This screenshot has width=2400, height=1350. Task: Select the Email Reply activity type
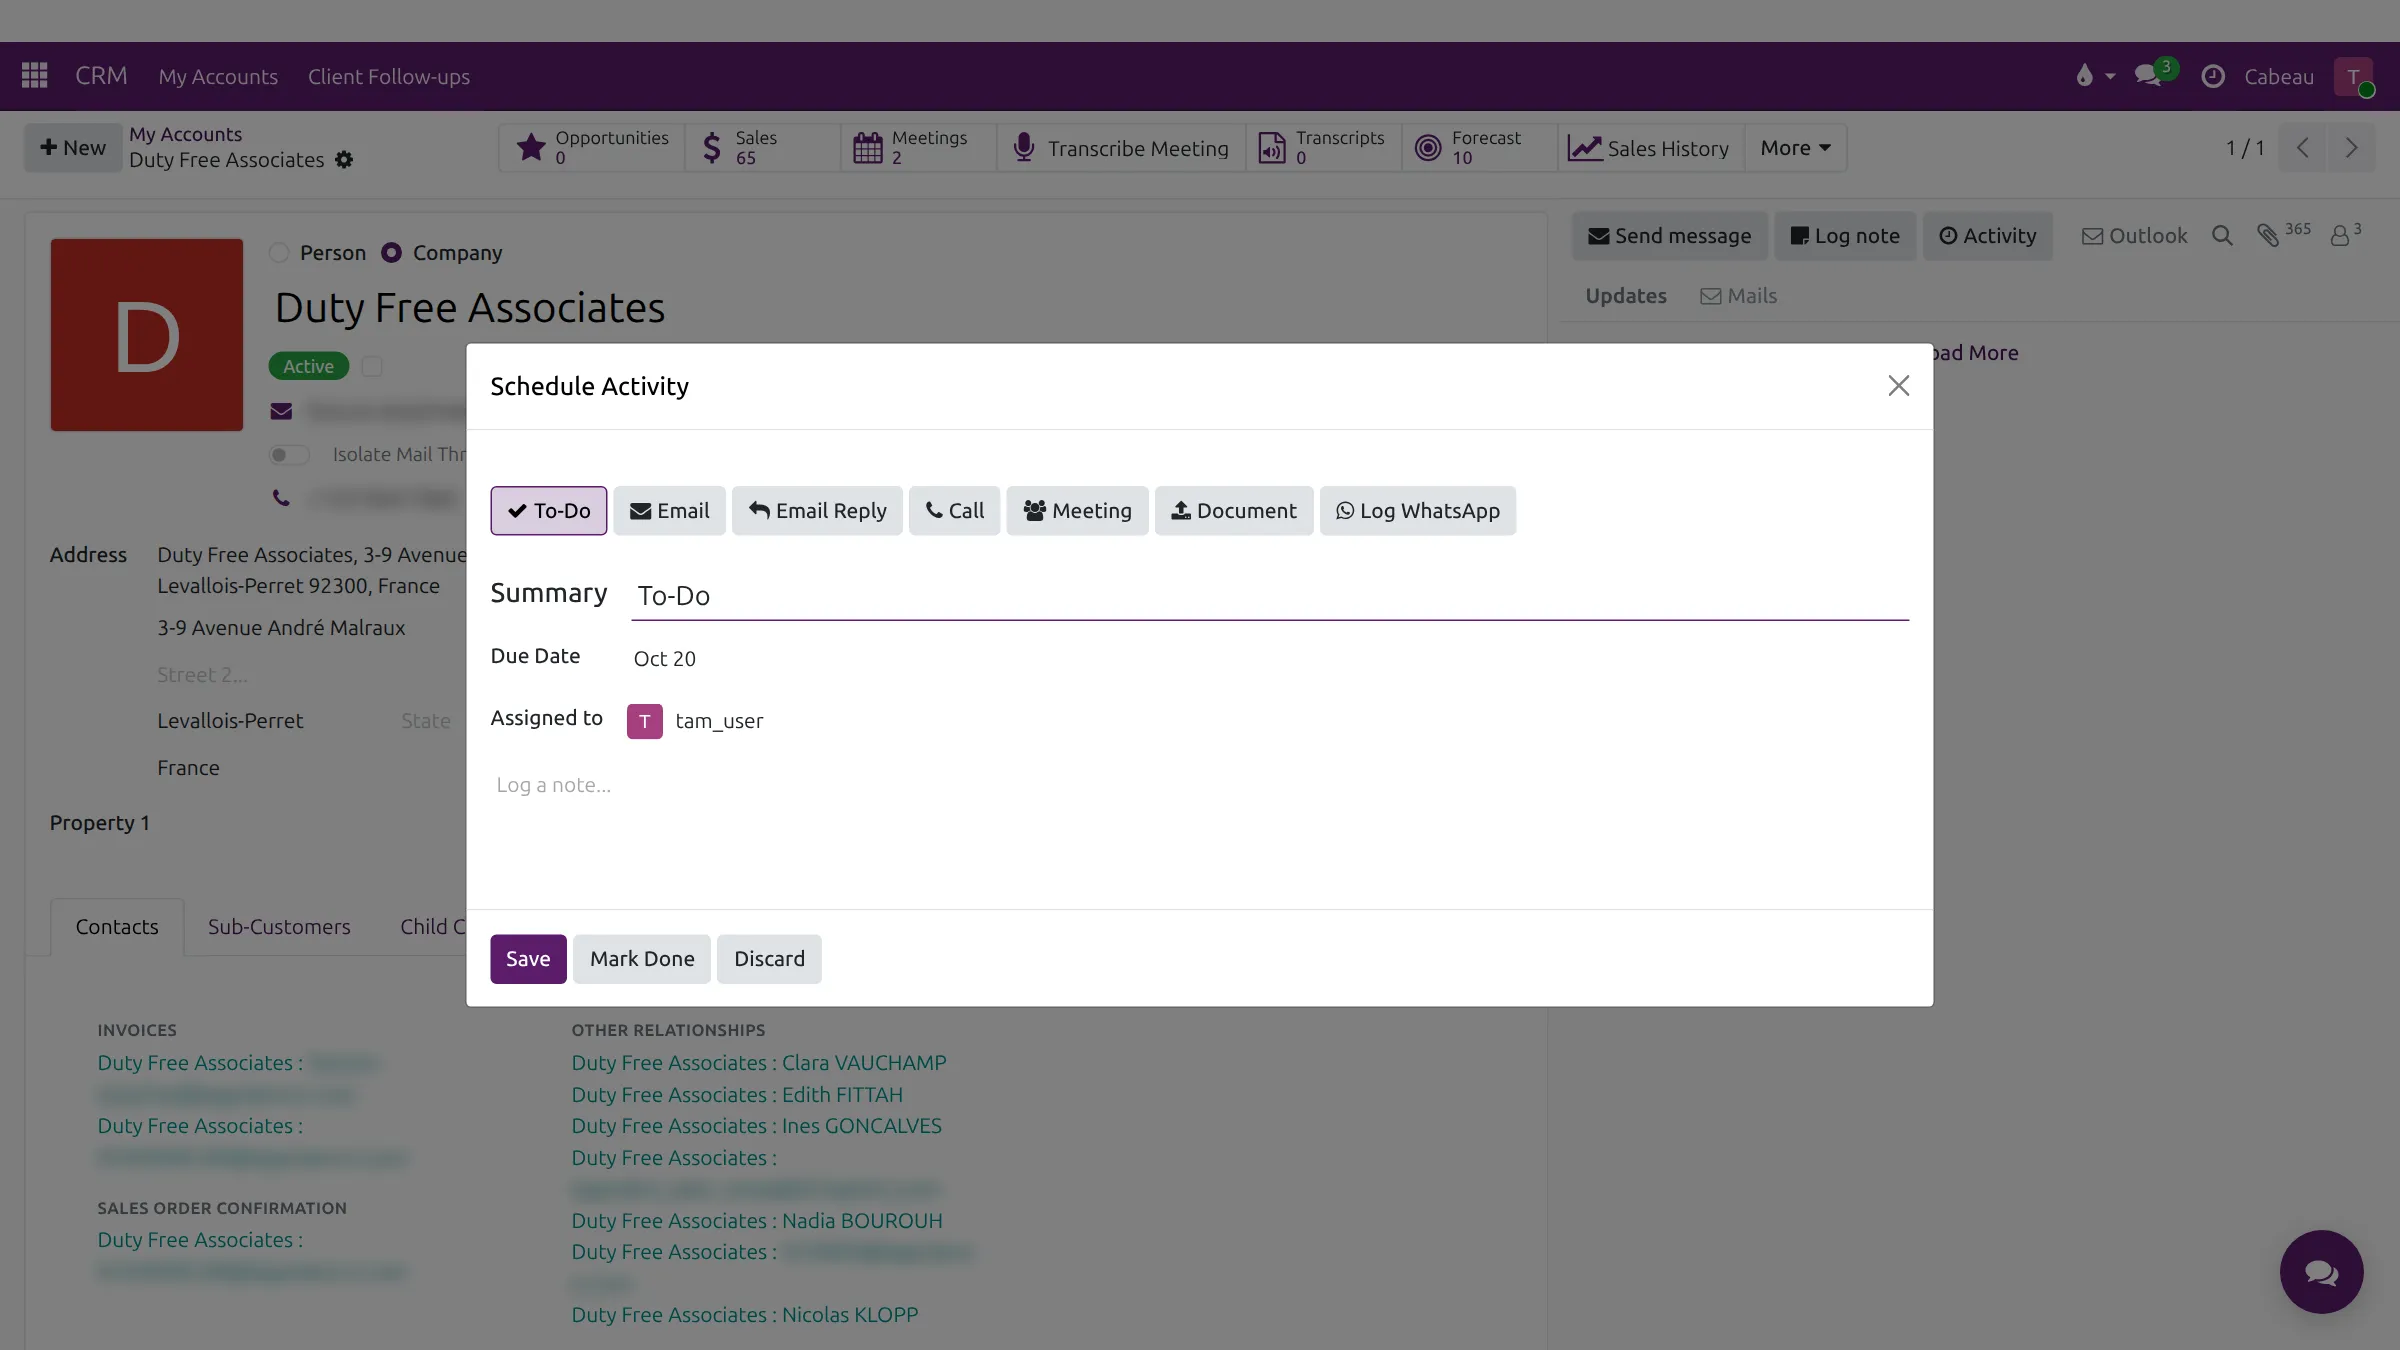click(x=817, y=511)
